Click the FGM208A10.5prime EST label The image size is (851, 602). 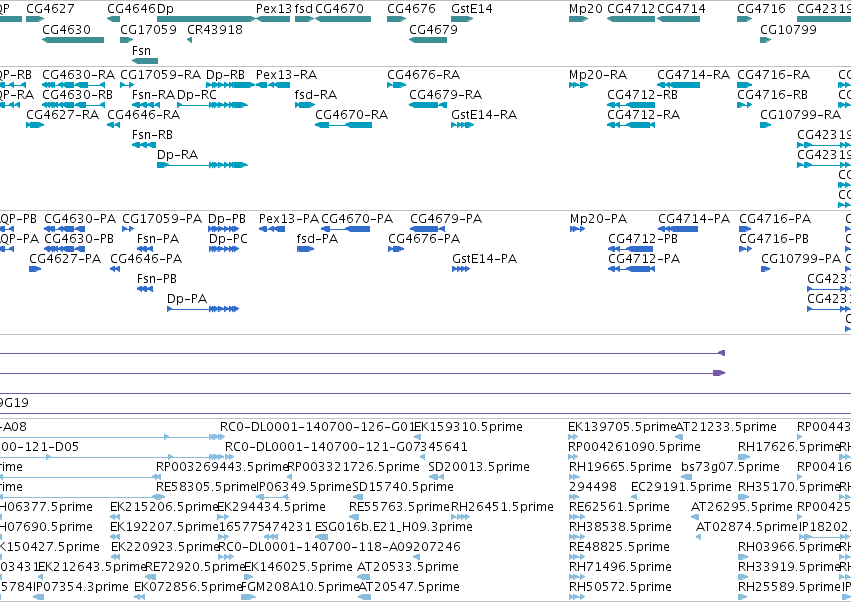click(300, 587)
